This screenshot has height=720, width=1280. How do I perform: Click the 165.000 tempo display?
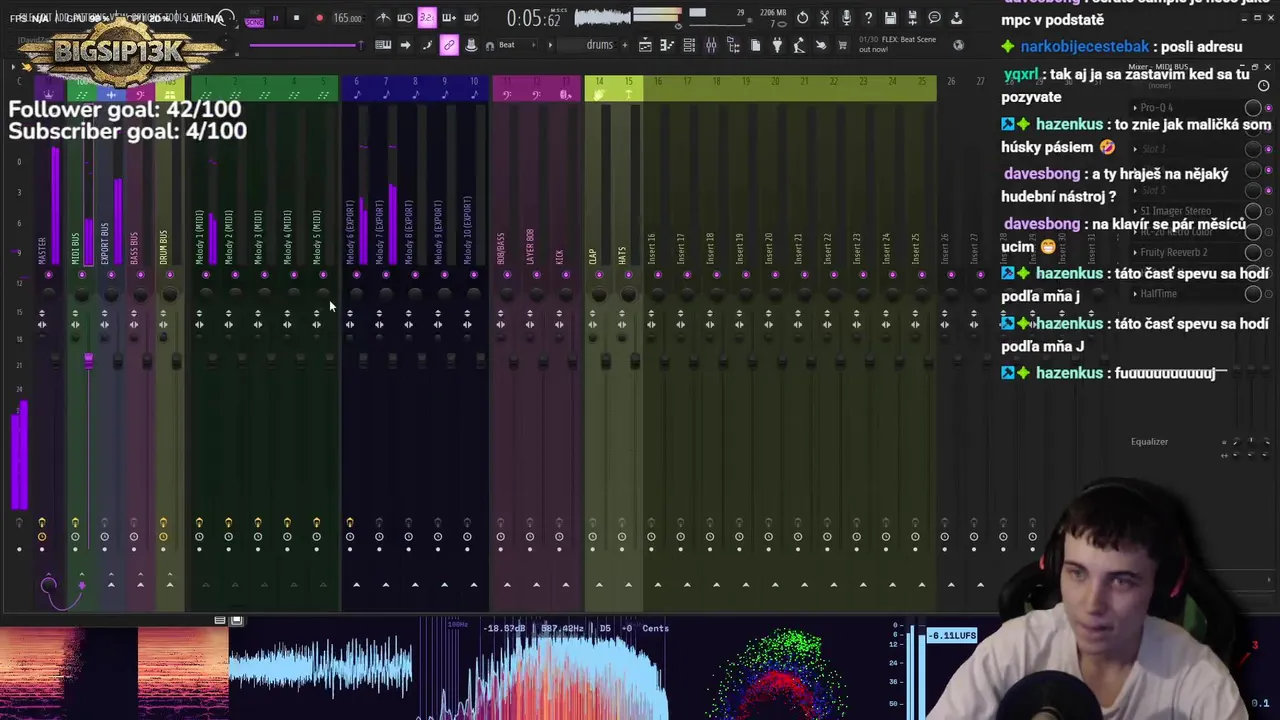[347, 18]
